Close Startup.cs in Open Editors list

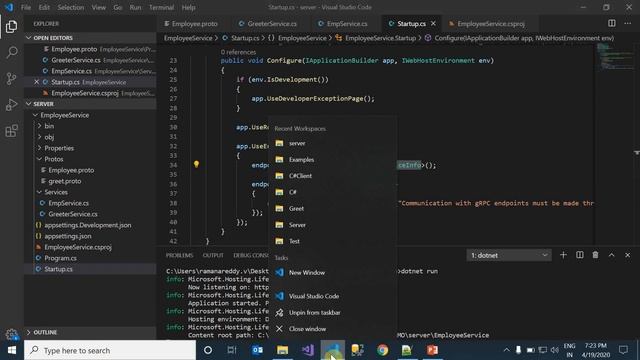36,82
